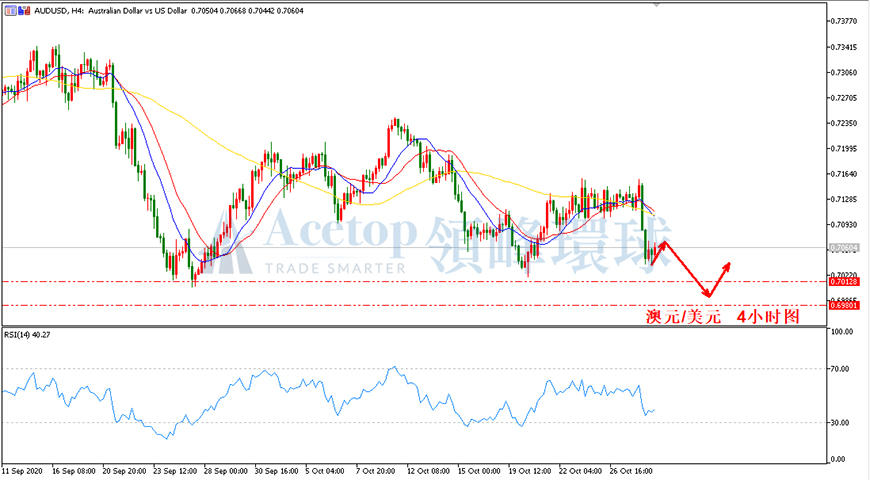This screenshot has width=870, height=480.
Task: Click the 12 Oct 08:00 time label
Action: [429, 471]
